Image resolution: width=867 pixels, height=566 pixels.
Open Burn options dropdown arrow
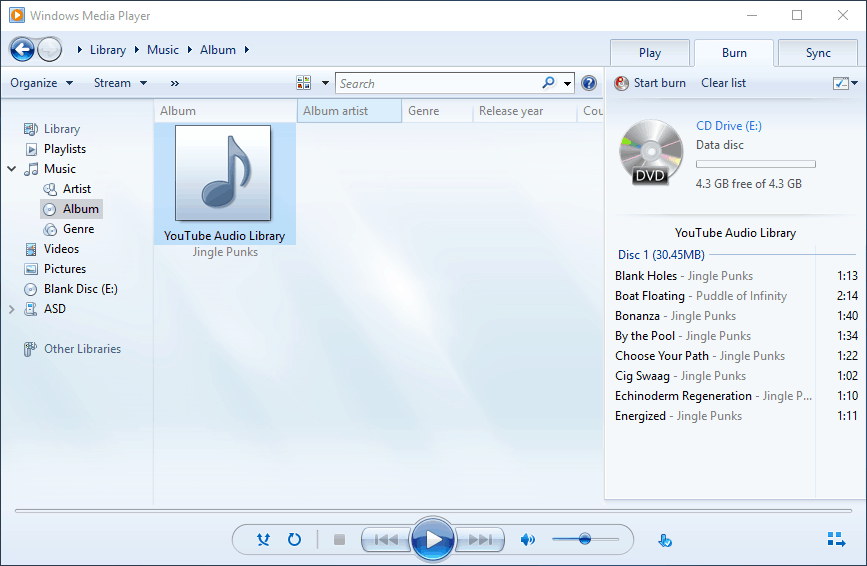[854, 83]
